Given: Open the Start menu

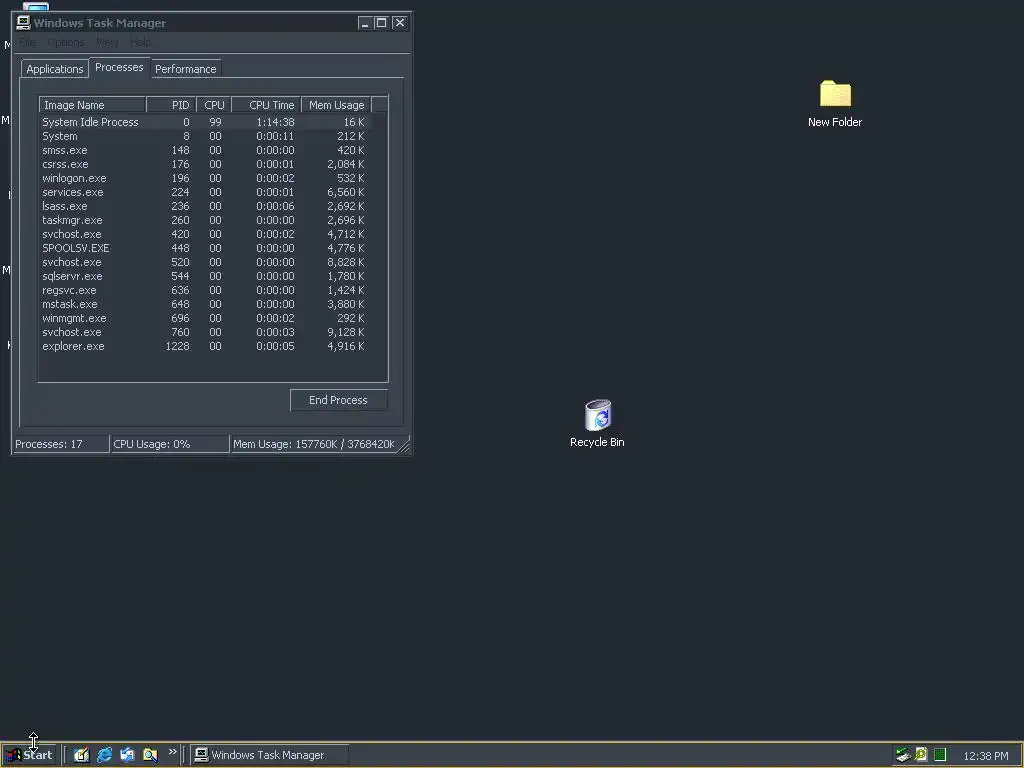Looking at the screenshot, I should coord(30,755).
